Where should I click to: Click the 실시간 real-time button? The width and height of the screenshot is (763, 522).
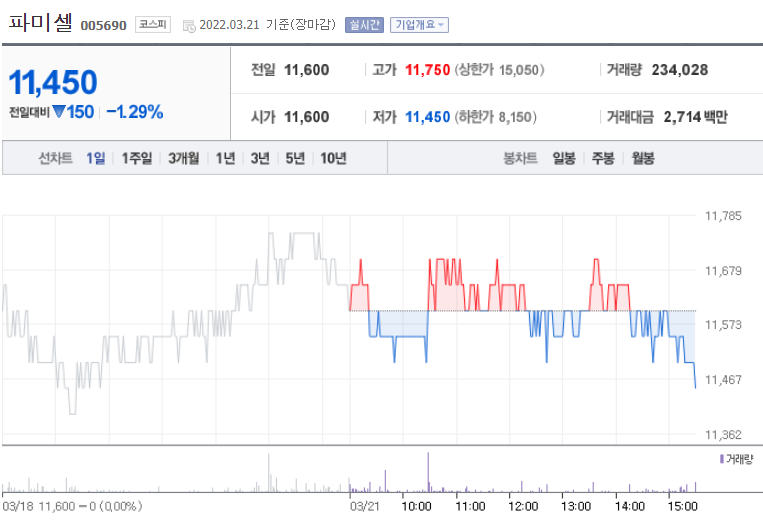pyautogui.click(x=364, y=25)
